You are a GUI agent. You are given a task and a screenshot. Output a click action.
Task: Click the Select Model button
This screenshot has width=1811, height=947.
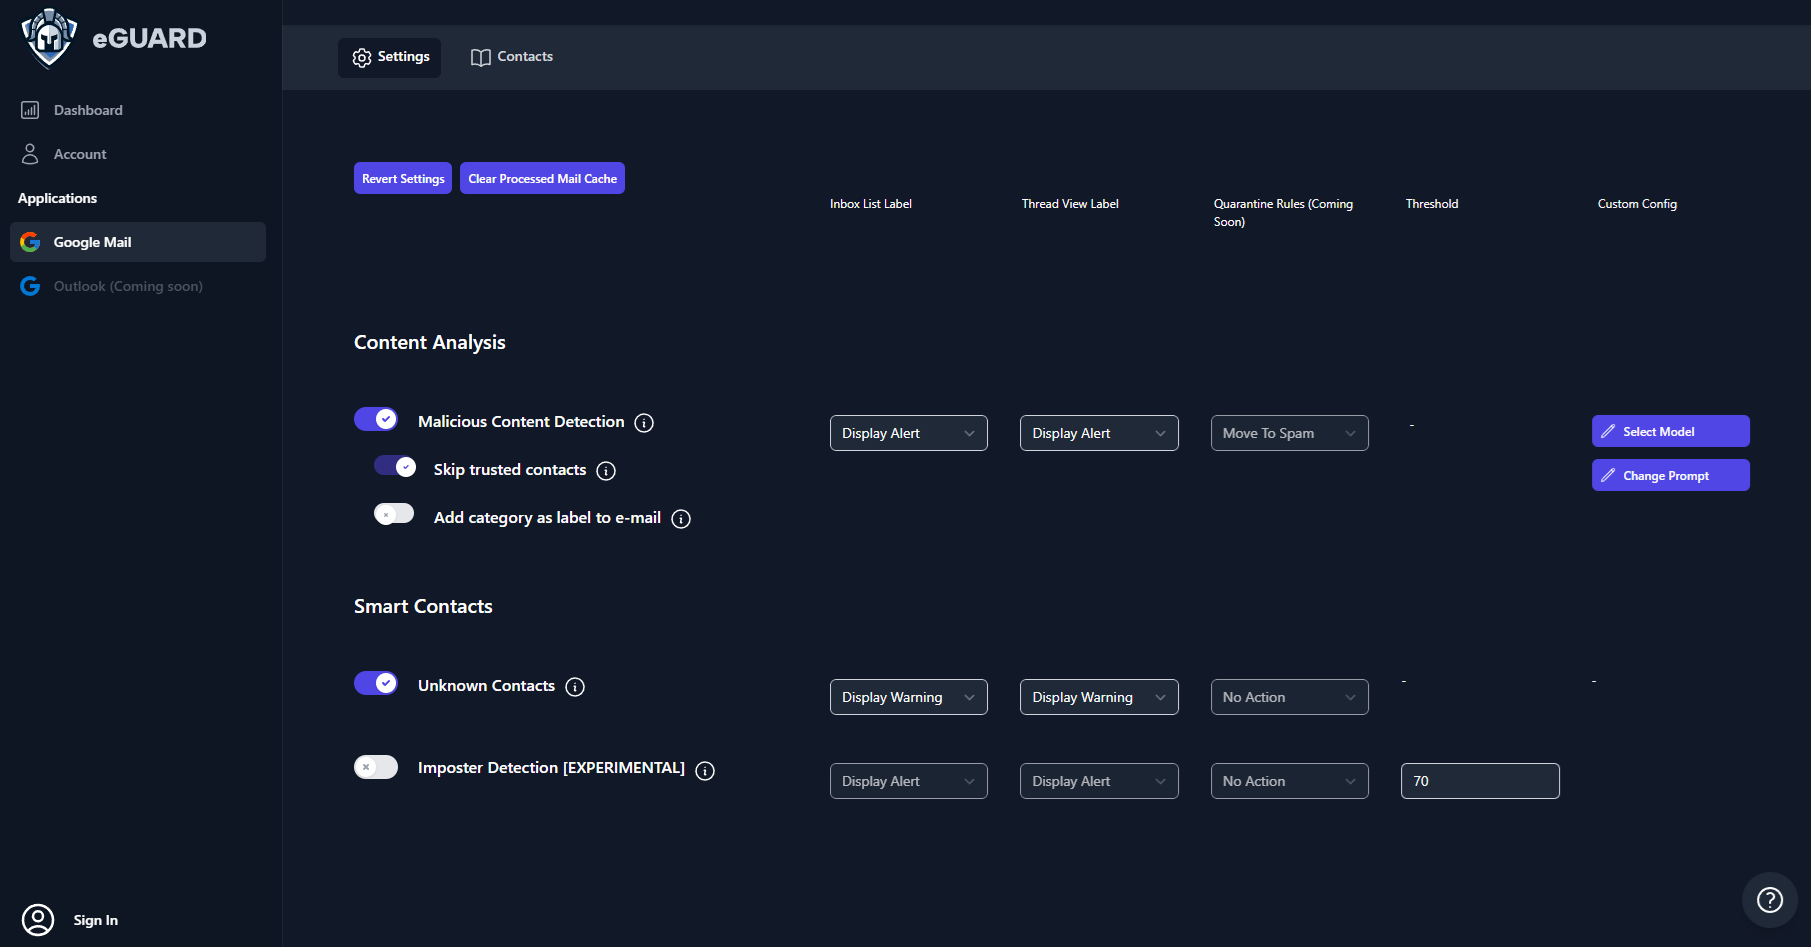click(1671, 431)
